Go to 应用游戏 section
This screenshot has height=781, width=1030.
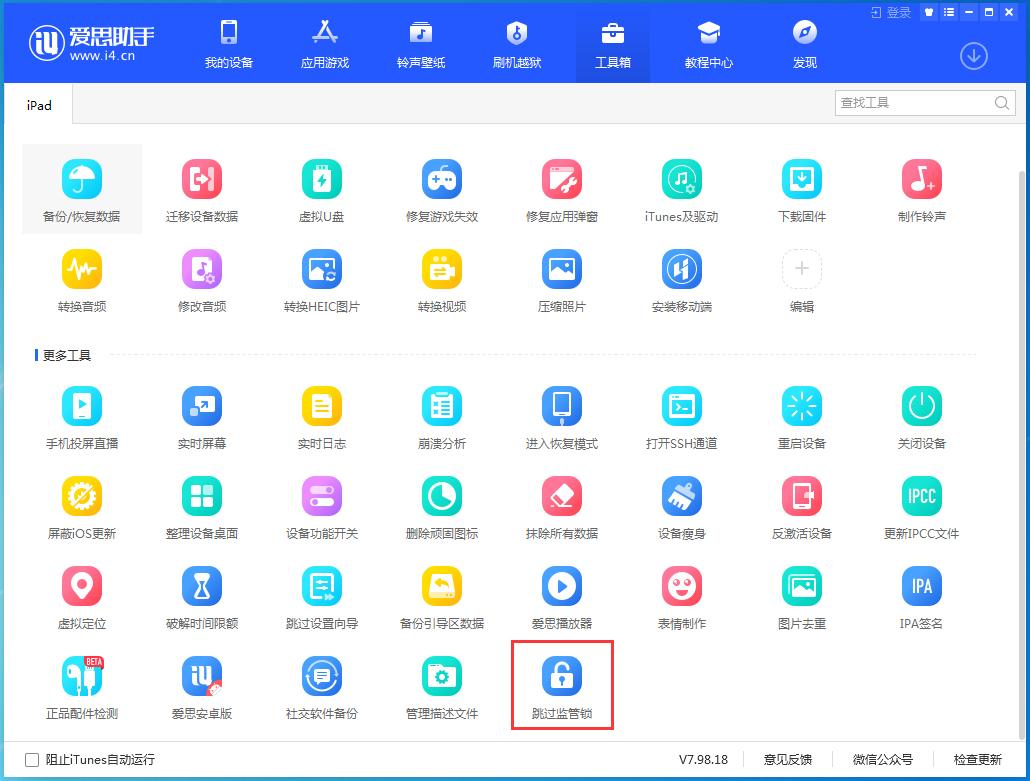[325, 44]
